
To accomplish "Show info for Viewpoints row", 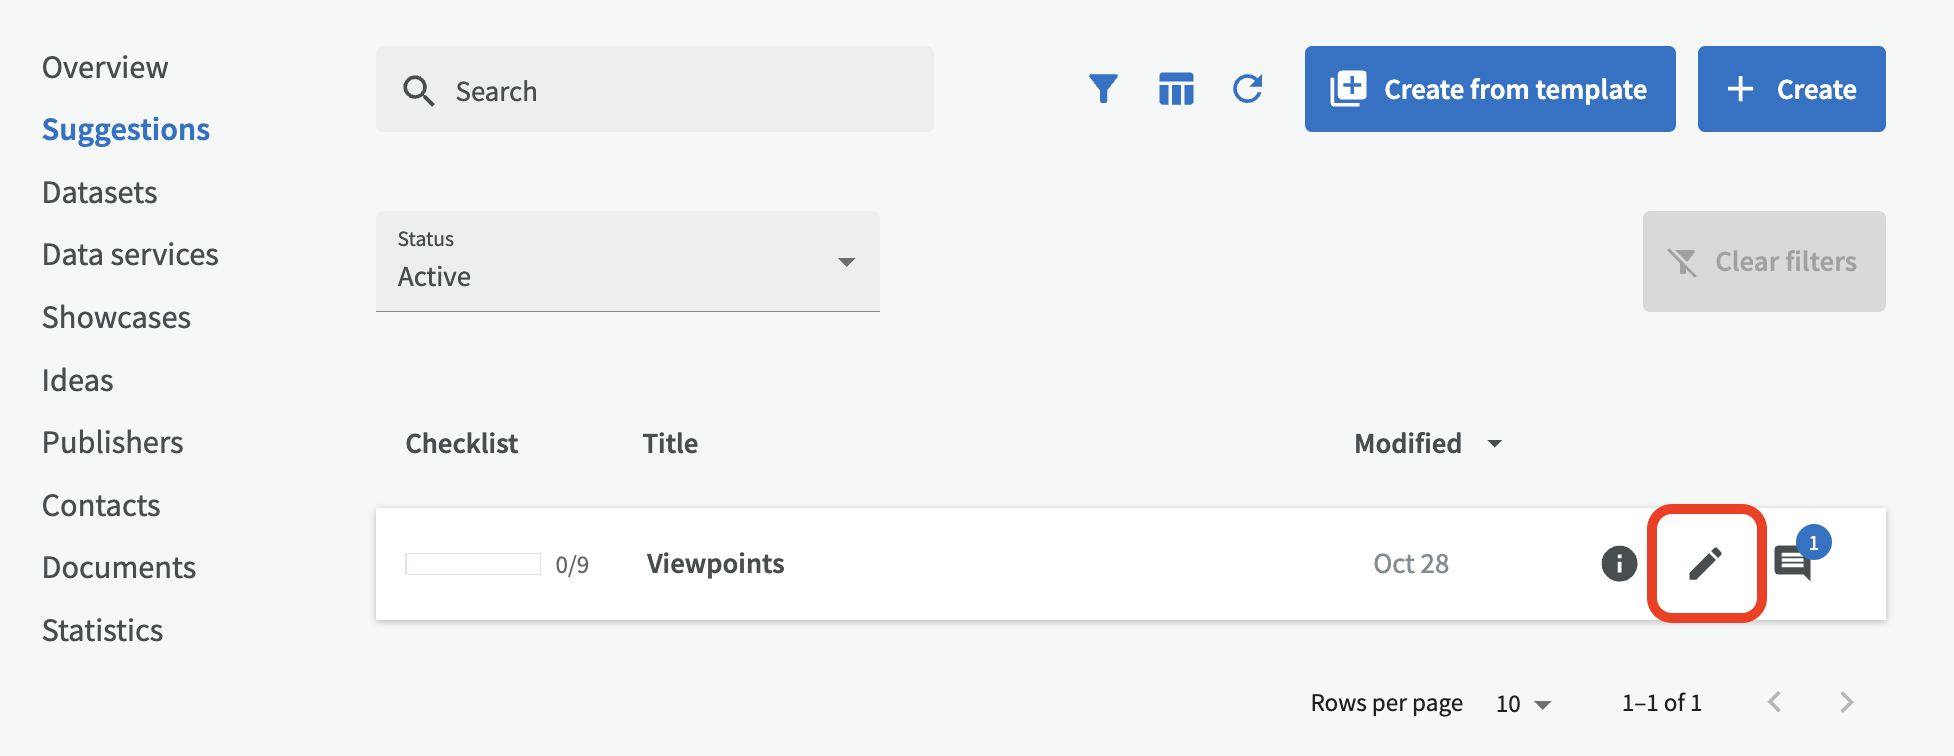I will point(1618,563).
